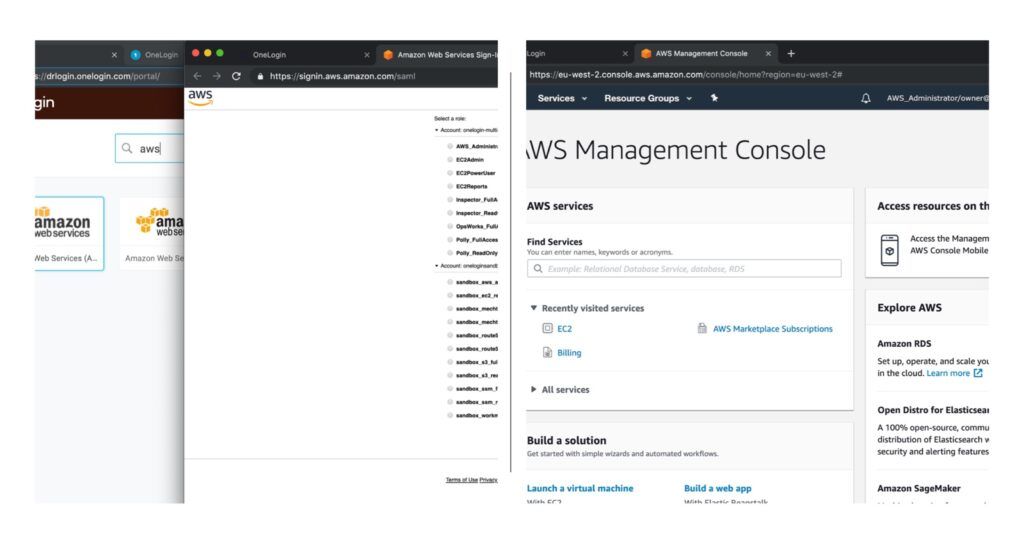This screenshot has width=1024, height=552.
Task: Click the mobile phone icon for AWS Console Mobile
Action: click(889, 250)
